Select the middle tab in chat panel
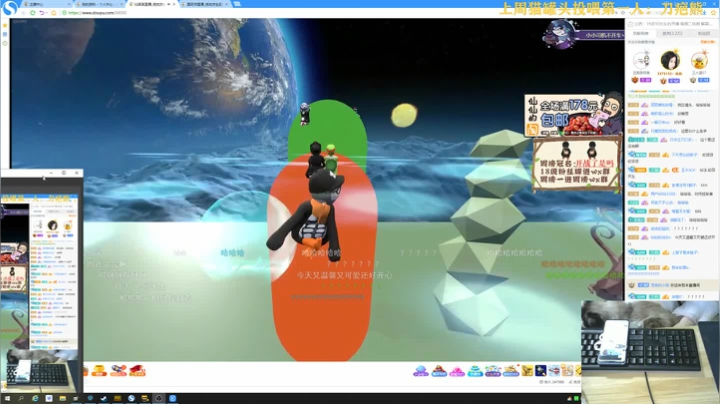Screen dimensions: 720x404 pyautogui.click(x=672, y=34)
